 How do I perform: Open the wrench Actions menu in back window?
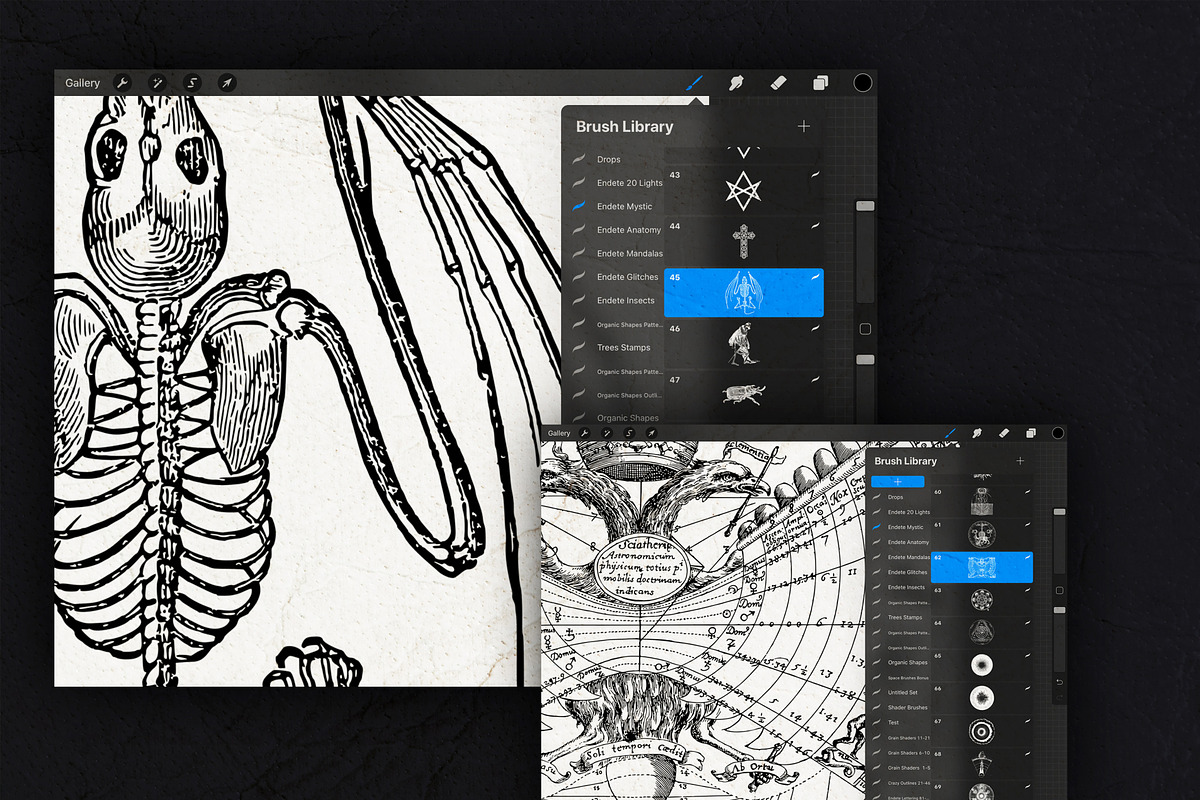(122, 83)
